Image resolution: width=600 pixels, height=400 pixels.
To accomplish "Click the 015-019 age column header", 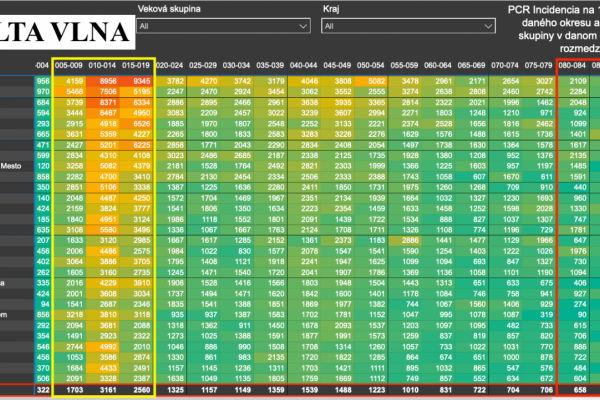I will click(138, 65).
